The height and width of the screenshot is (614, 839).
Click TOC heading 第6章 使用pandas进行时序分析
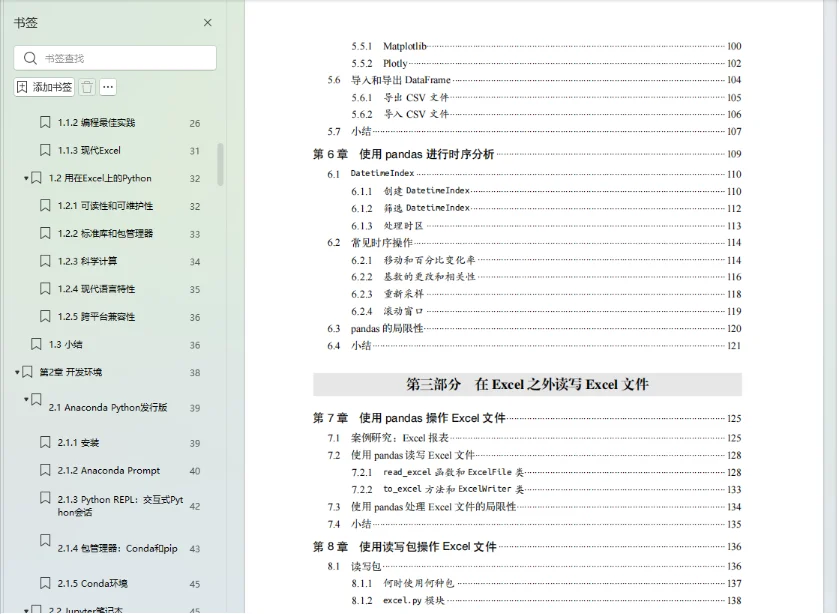click(527, 154)
